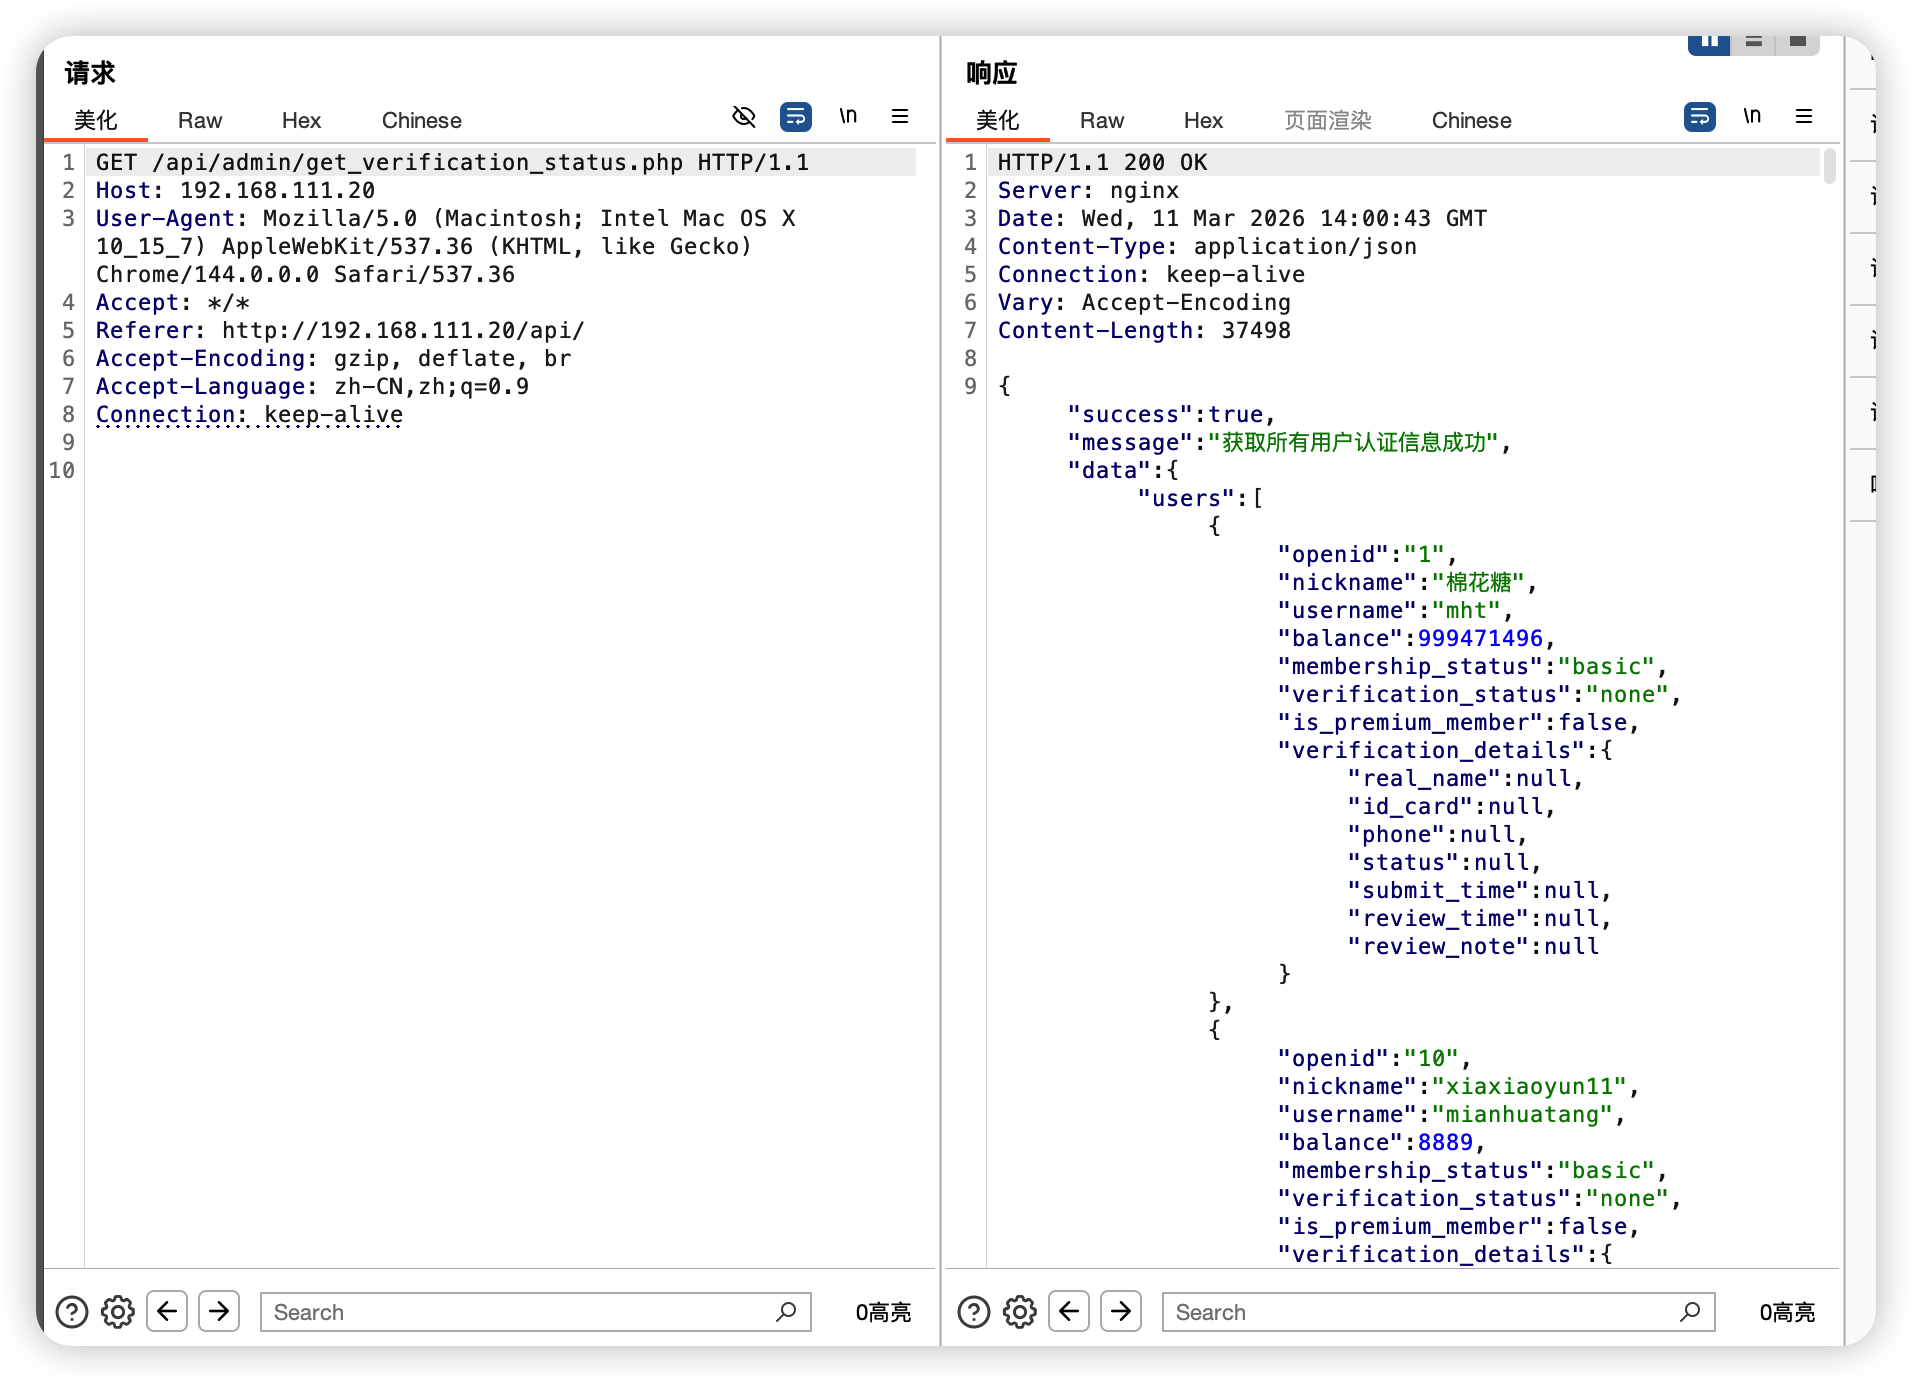This screenshot has width=1912, height=1382.
Task: Go to previous search match in request
Action: [x=167, y=1311]
